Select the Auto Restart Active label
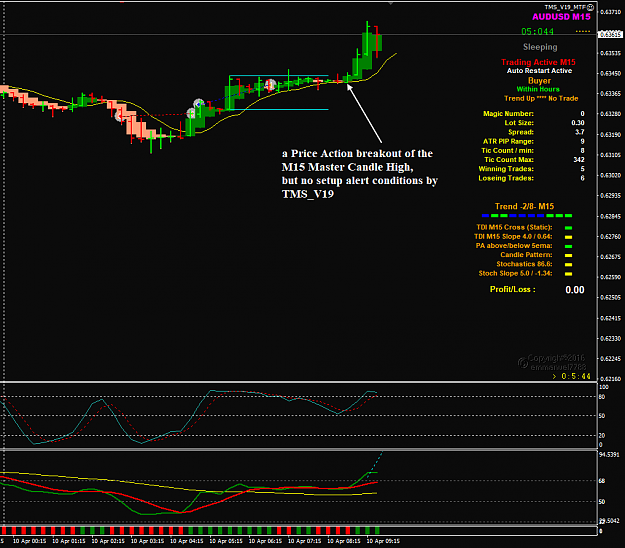This screenshot has height=548, width=625. point(539,71)
